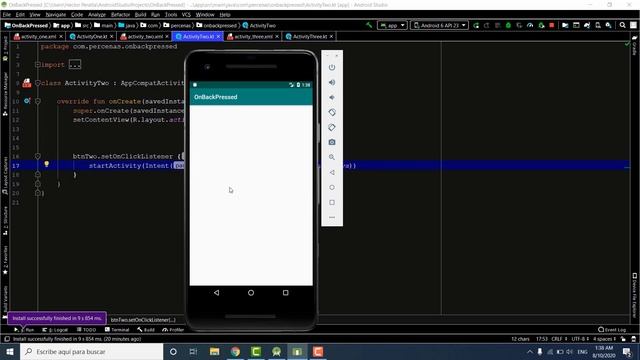Click the override gutter icon on line 10
This screenshot has width=640, height=360.
pyautogui.click(x=27, y=100)
